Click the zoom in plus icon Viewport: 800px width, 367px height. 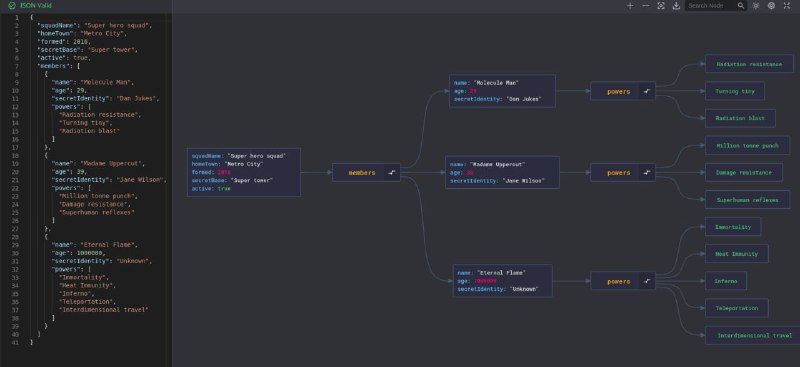(x=630, y=6)
